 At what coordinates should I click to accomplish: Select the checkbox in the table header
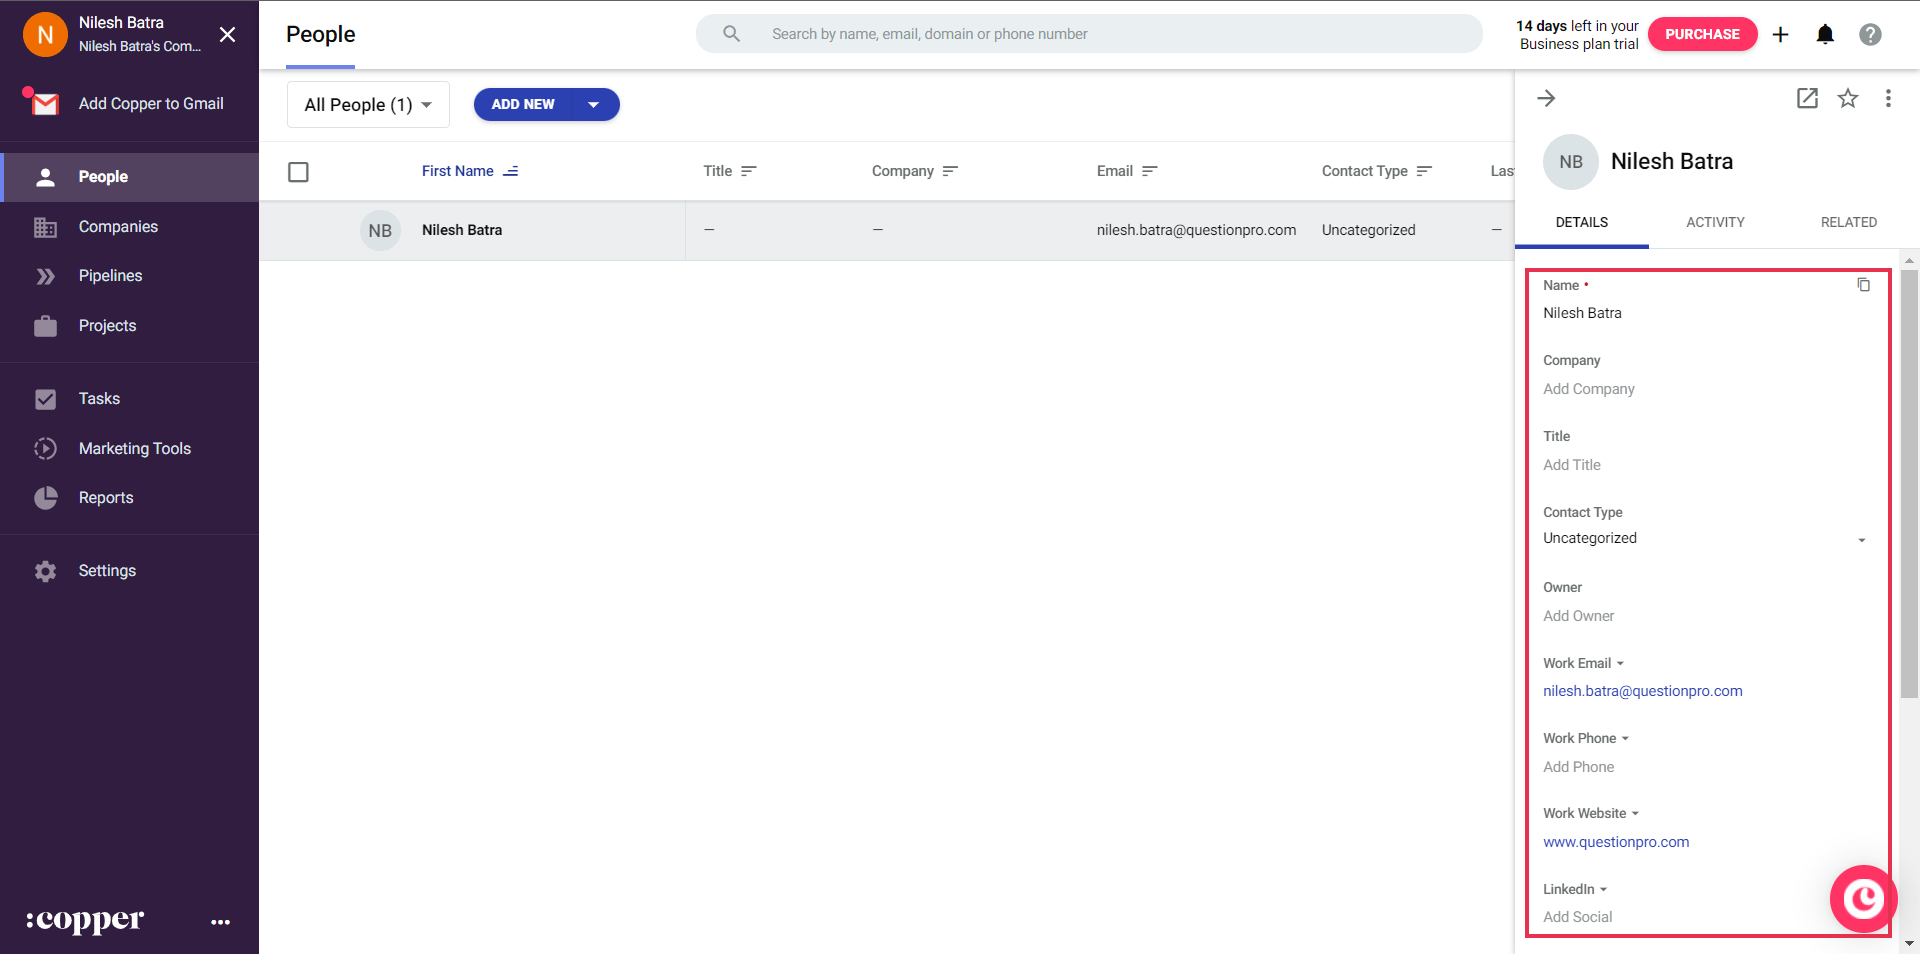[298, 172]
